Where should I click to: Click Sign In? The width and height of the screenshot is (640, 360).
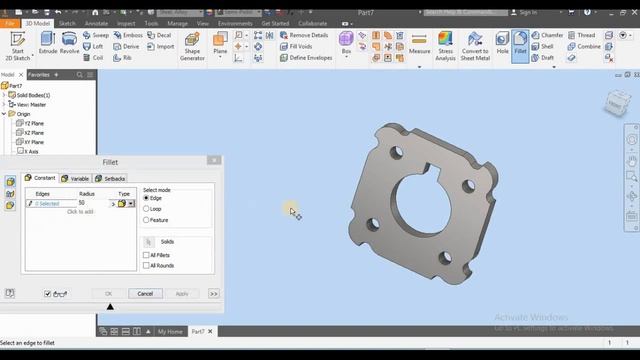coord(524,13)
